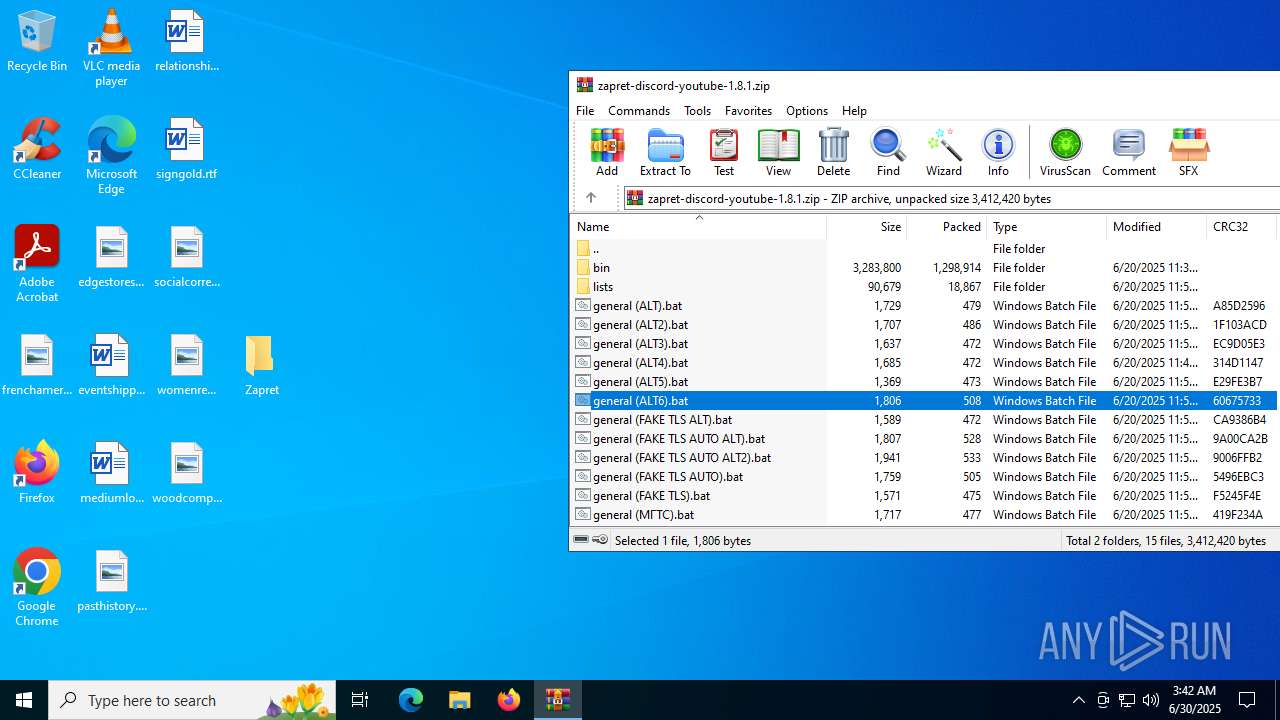Open the Tools menu
Viewport: 1280px width, 720px height.
tap(697, 110)
